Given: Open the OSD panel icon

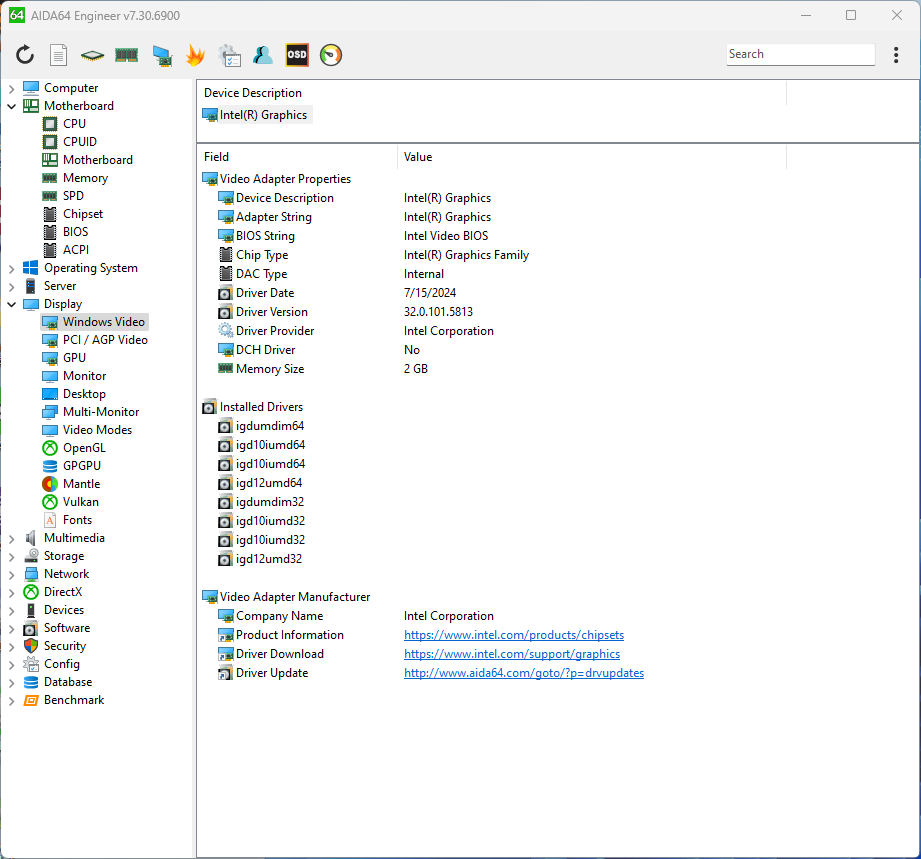Looking at the screenshot, I should pos(297,56).
